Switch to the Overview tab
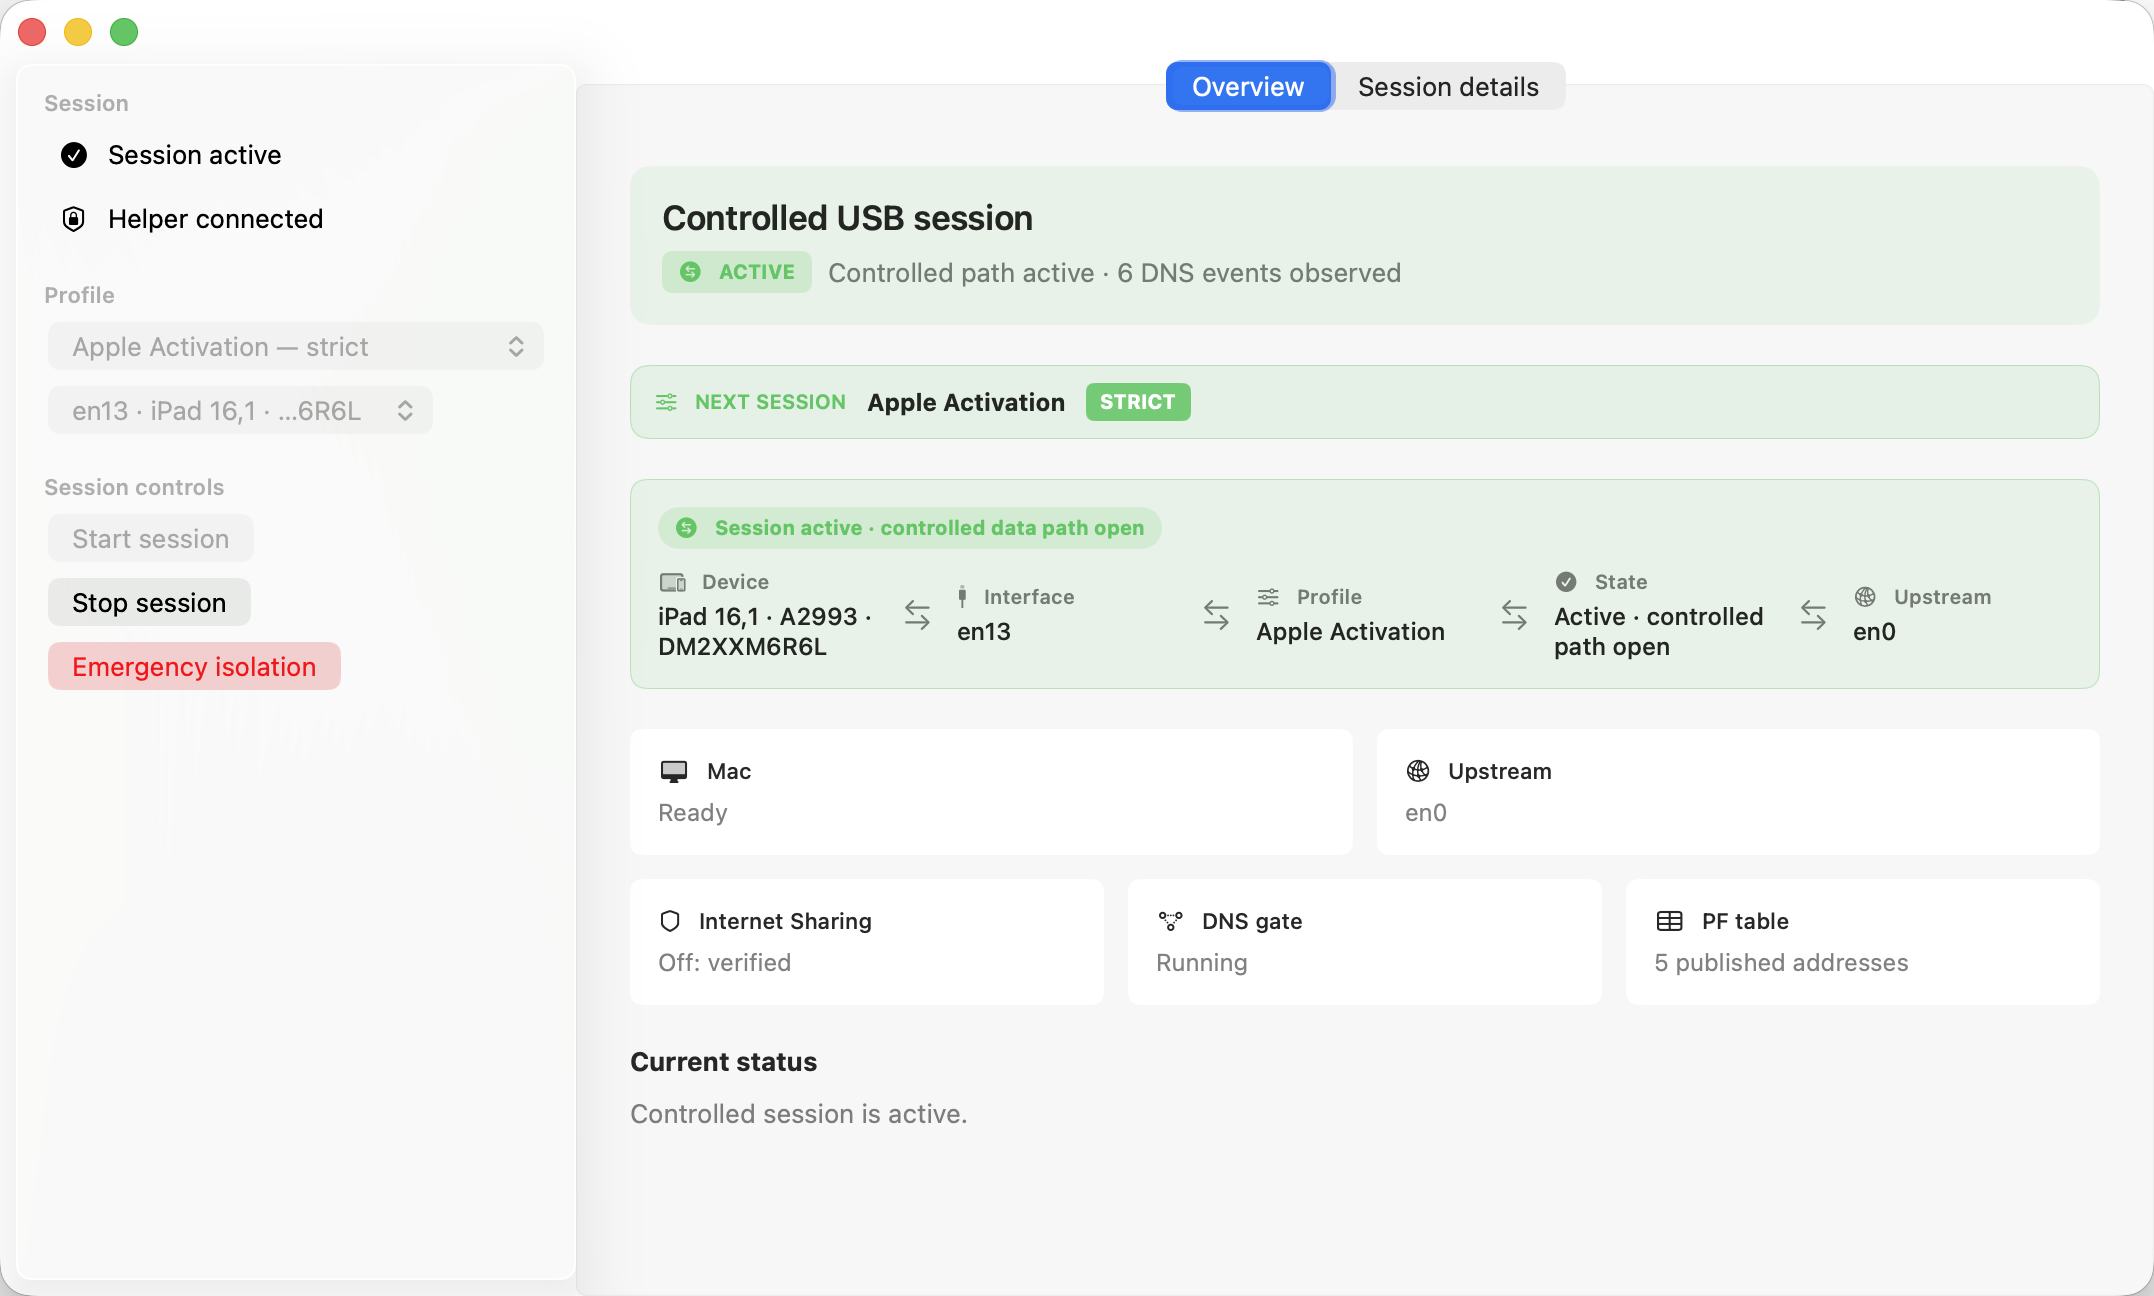This screenshot has width=2154, height=1296. click(1249, 86)
